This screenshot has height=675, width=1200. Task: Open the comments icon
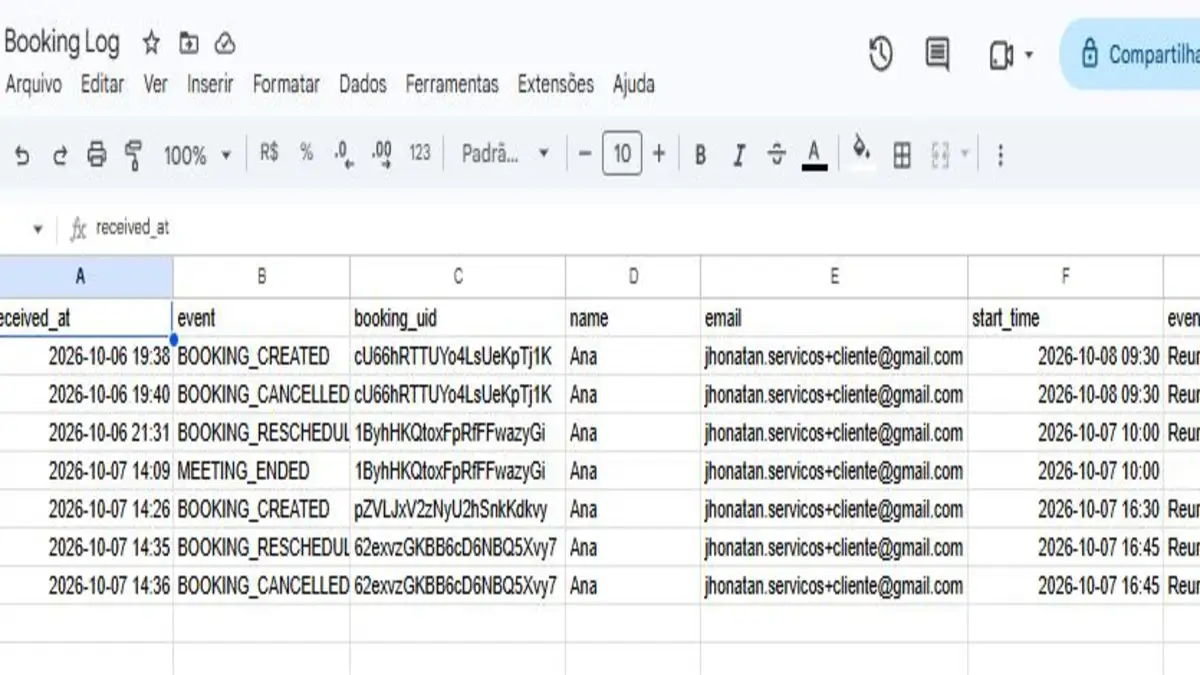point(938,54)
